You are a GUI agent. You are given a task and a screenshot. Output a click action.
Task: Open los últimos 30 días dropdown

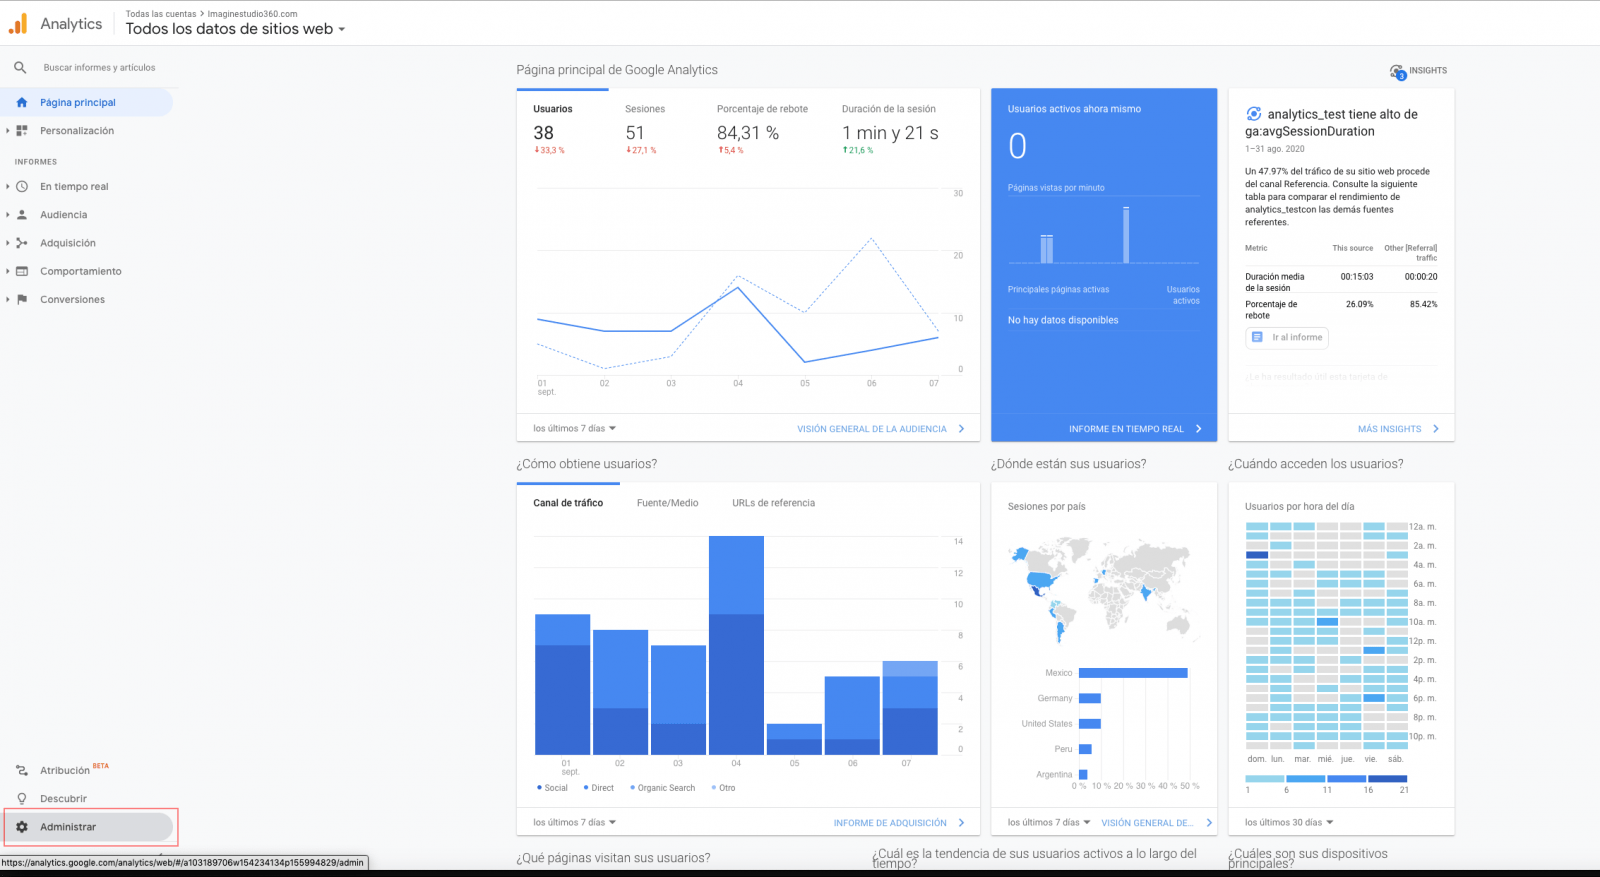(1289, 823)
